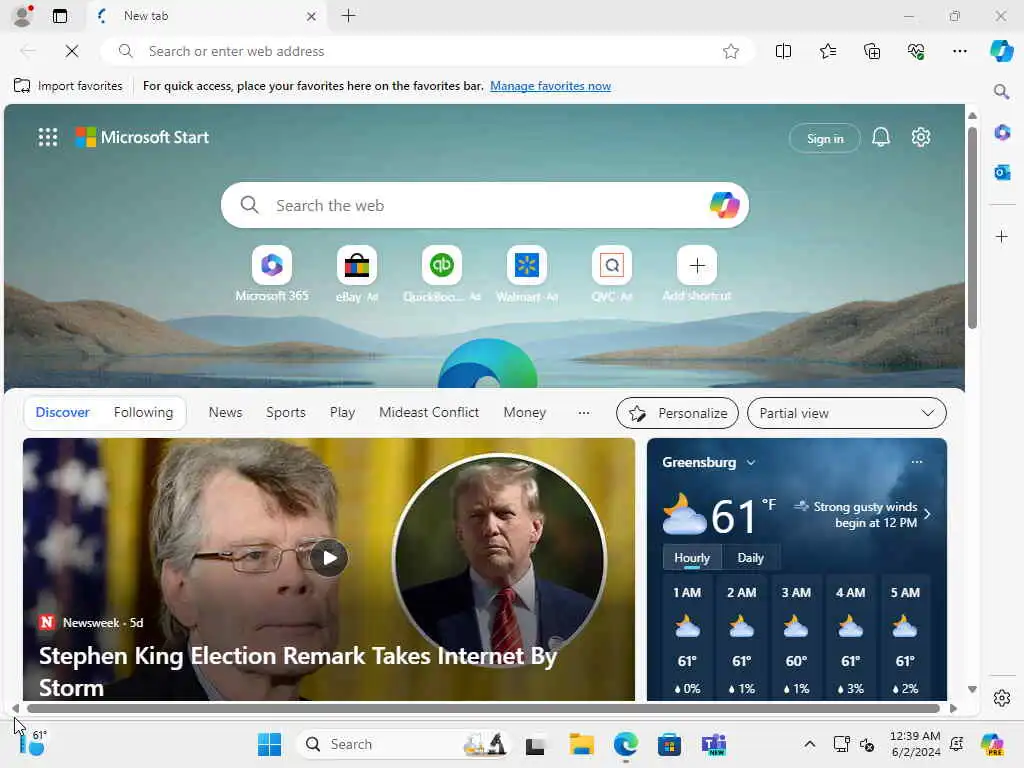Switch weather to Hourly tab
Viewport: 1024px width, 768px height.
[x=692, y=558]
